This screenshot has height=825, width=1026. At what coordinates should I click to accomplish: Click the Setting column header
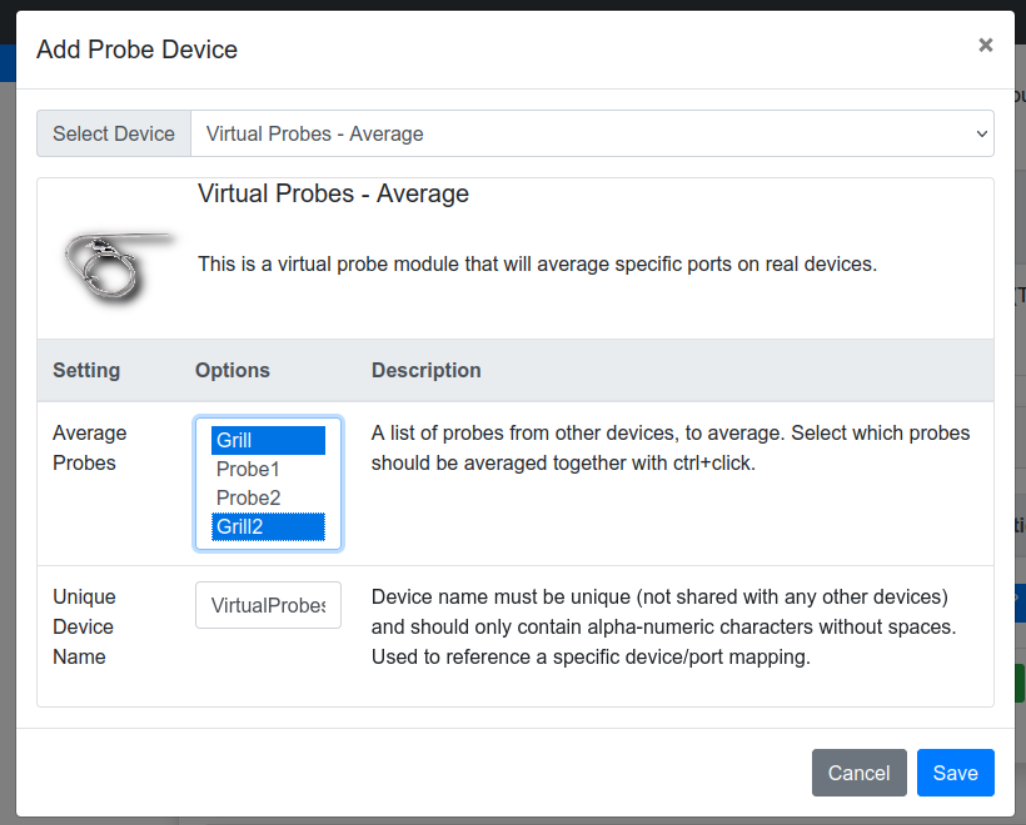click(86, 370)
